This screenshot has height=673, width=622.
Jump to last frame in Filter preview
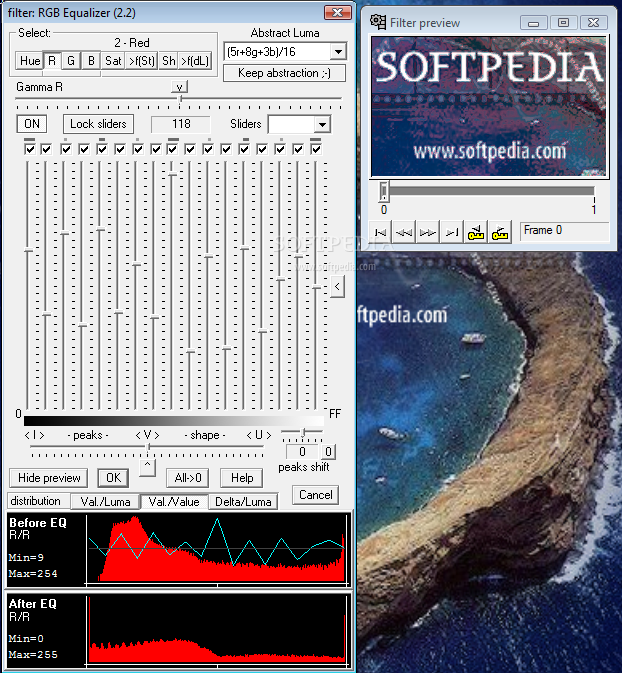pos(452,232)
